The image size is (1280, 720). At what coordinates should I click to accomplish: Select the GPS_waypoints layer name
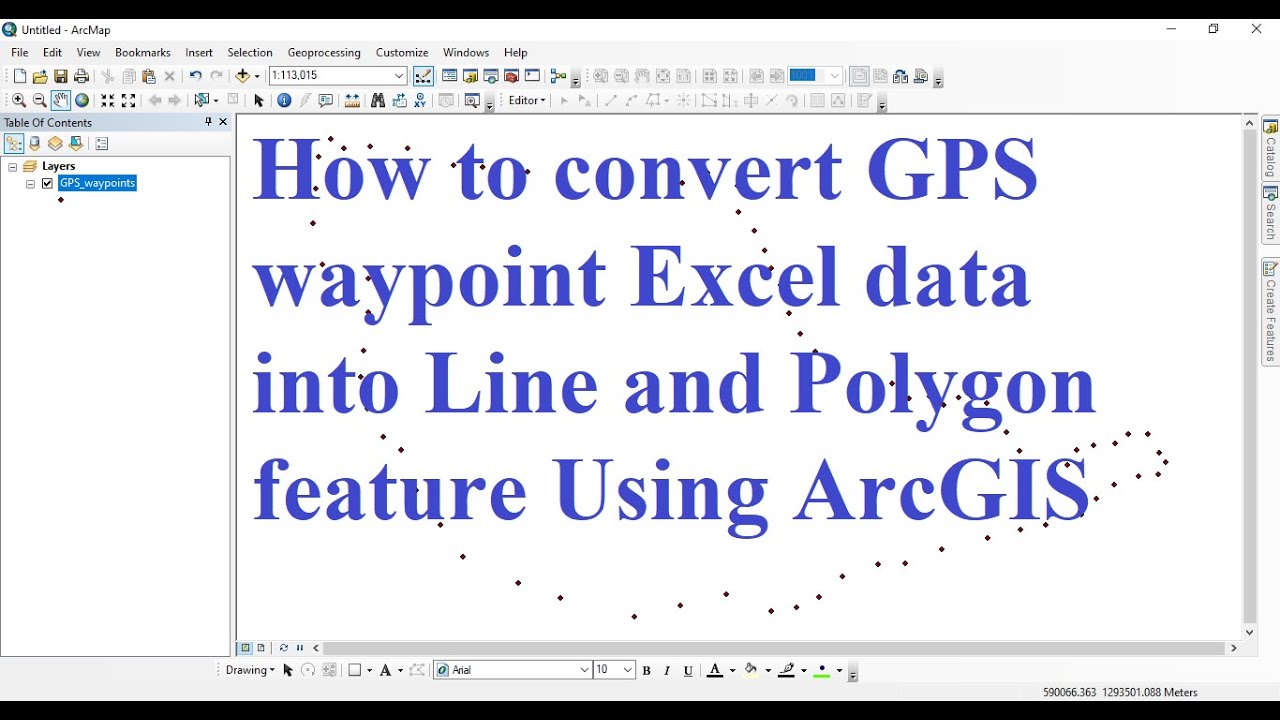point(97,183)
